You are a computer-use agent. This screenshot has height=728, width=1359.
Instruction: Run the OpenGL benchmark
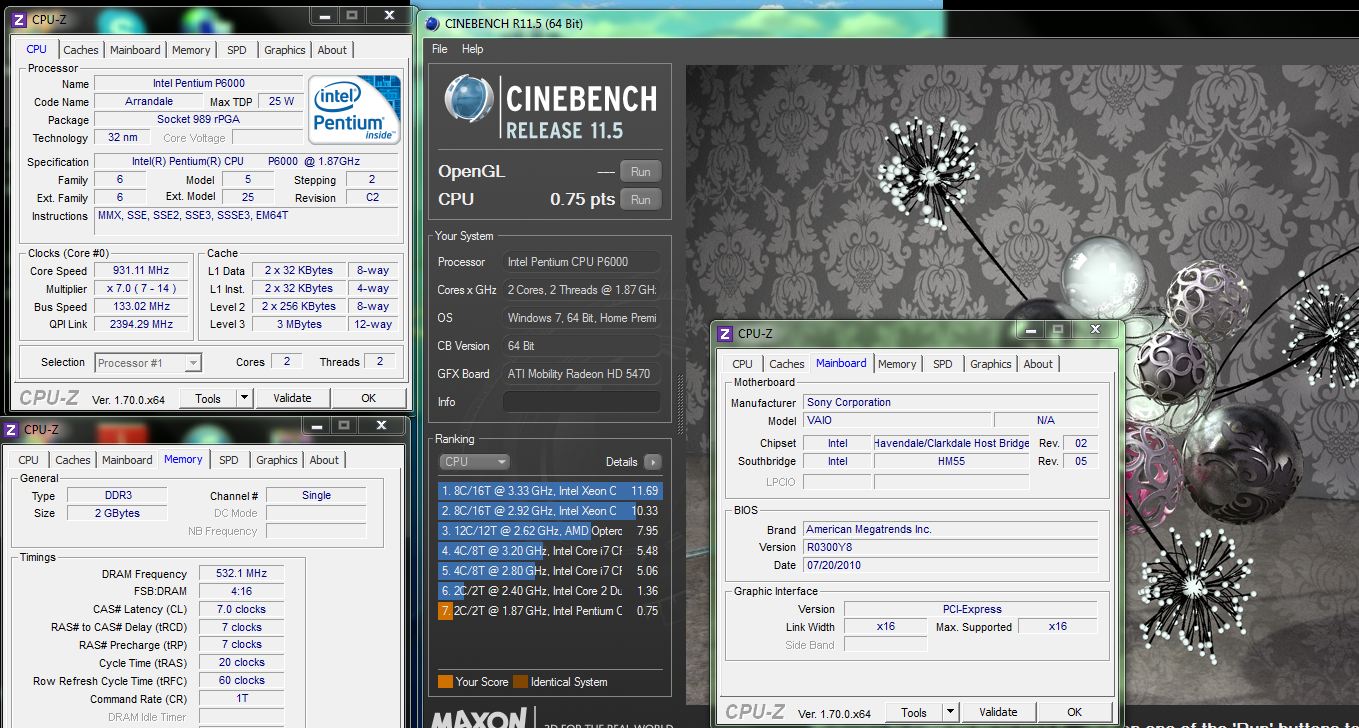pos(641,171)
